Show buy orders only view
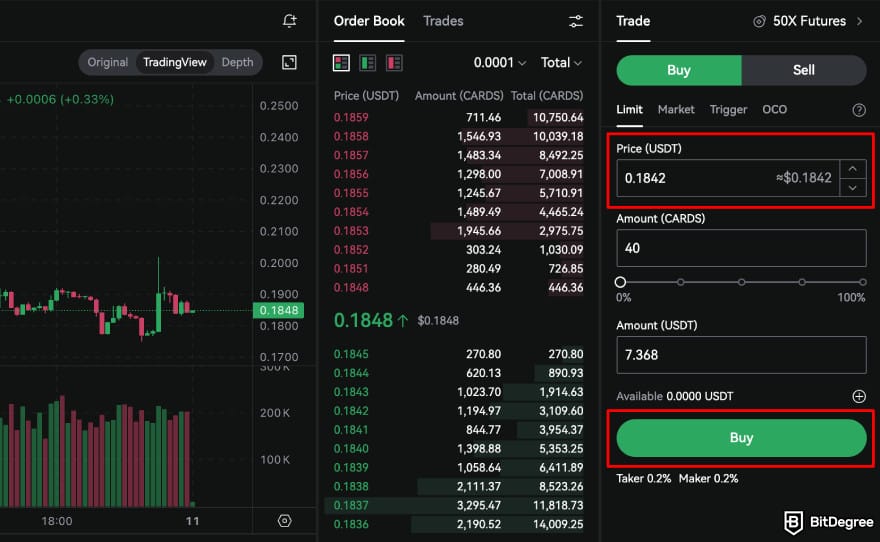This screenshot has height=542, width=880. point(368,63)
